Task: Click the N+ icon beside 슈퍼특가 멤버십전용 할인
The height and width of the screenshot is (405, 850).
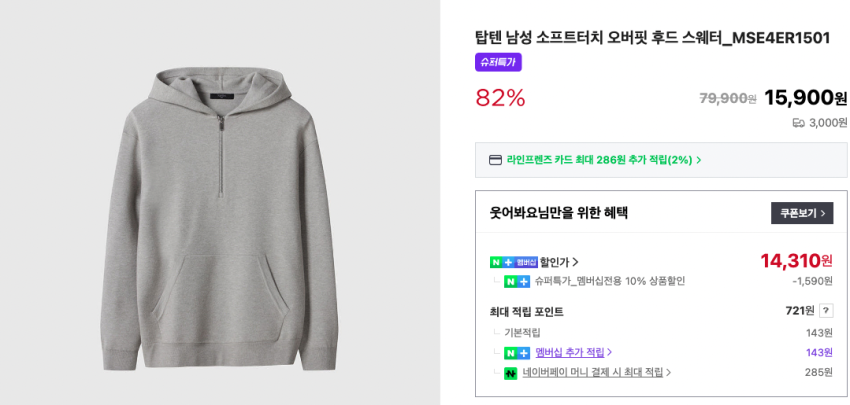Action: [516, 282]
